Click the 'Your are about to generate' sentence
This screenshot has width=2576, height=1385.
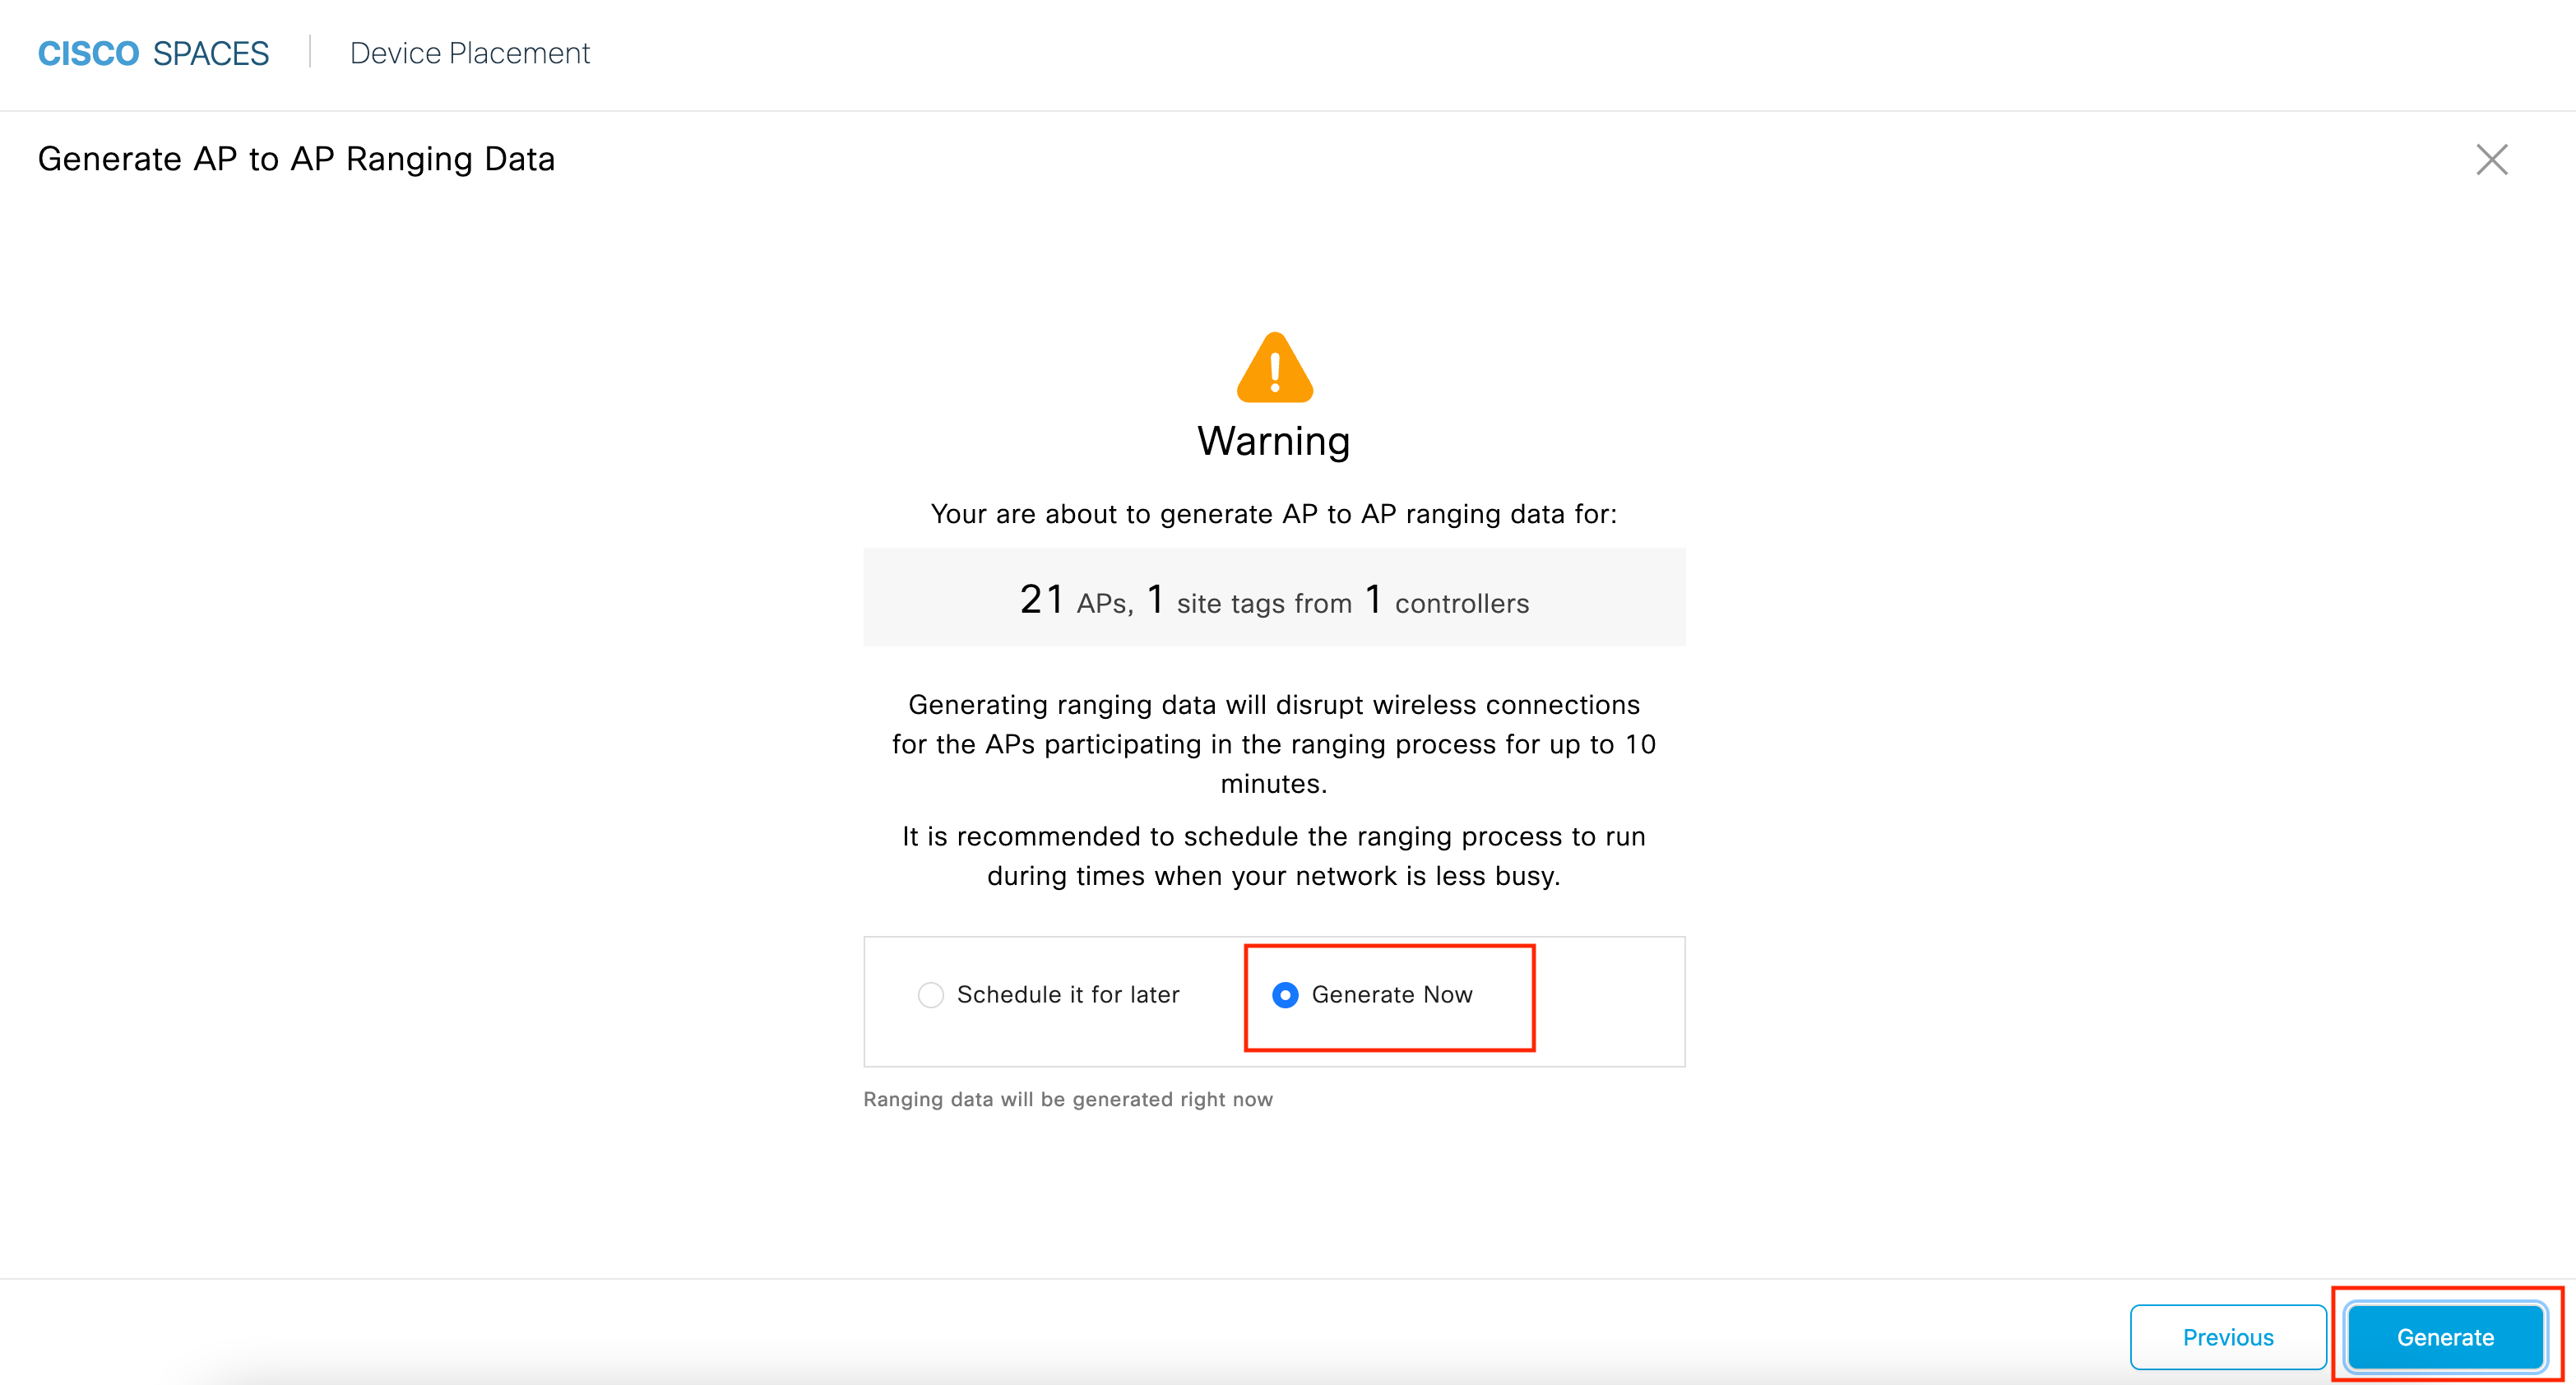pyautogui.click(x=1274, y=514)
